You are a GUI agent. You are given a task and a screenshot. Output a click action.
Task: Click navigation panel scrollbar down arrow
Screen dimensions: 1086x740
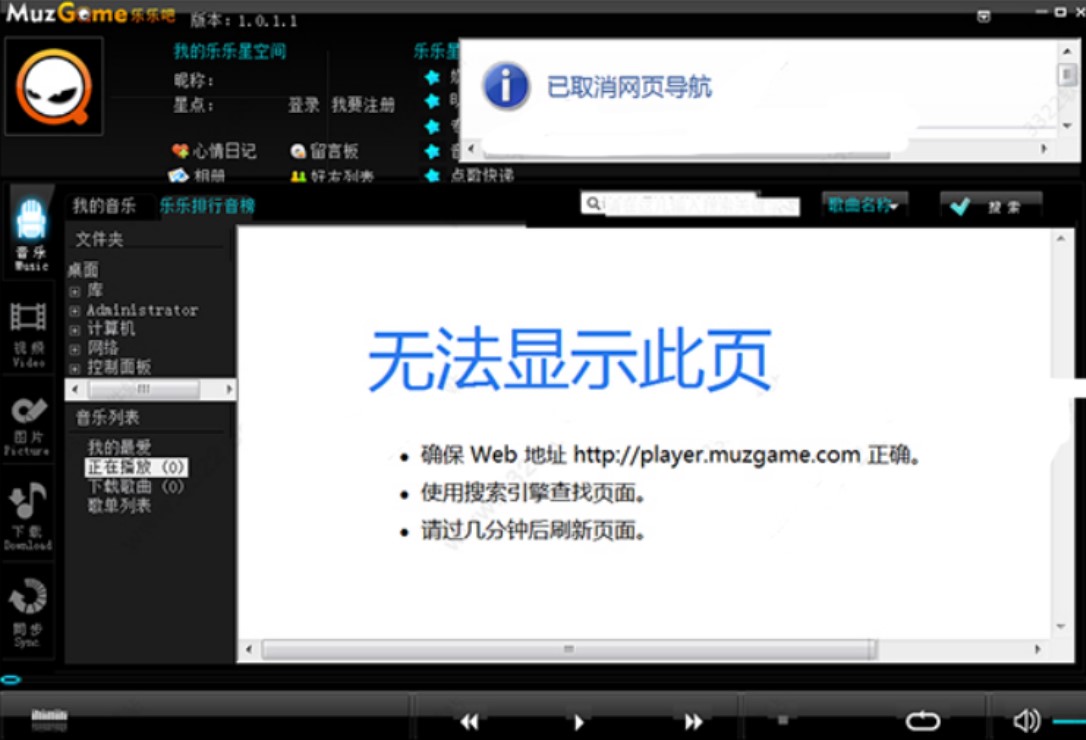1067,126
